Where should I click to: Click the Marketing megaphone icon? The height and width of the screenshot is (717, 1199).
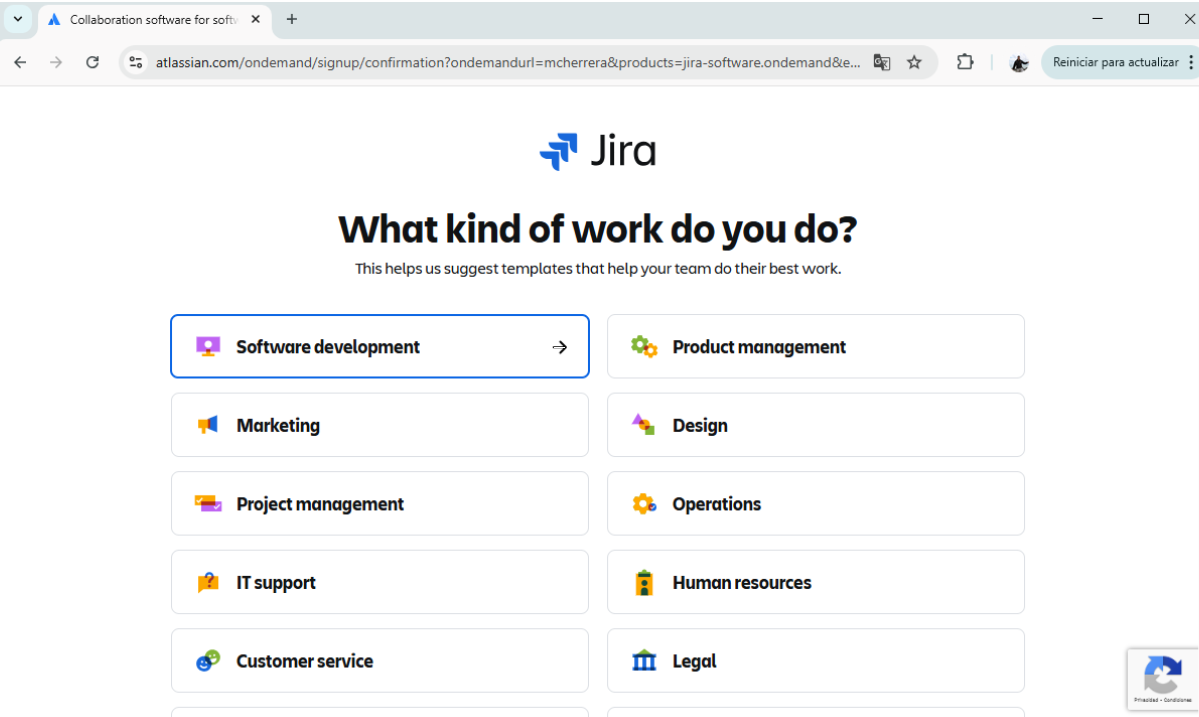point(208,425)
